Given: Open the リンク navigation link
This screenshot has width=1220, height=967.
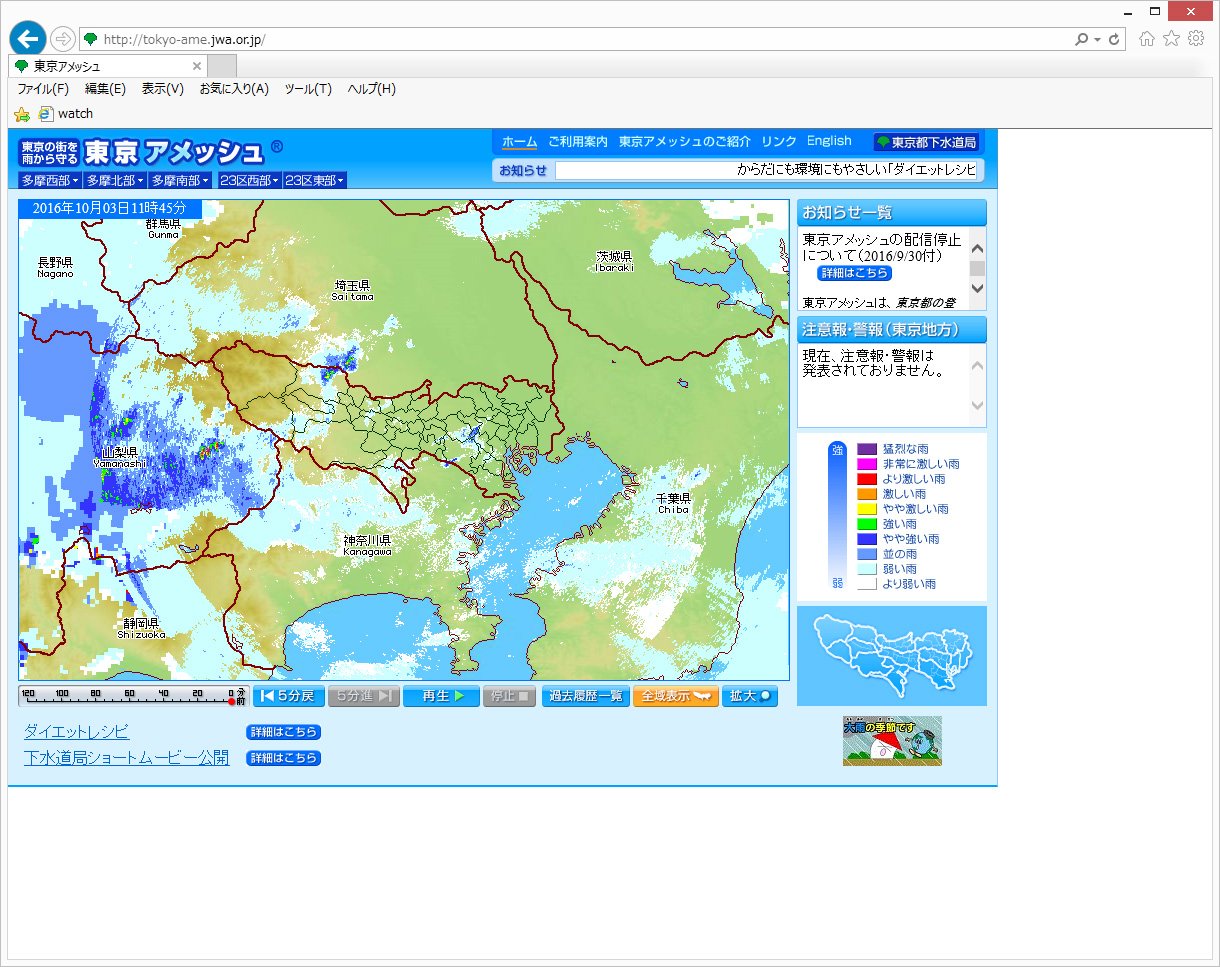Looking at the screenshot, I should pyautogui.click(x=779, y=141).
